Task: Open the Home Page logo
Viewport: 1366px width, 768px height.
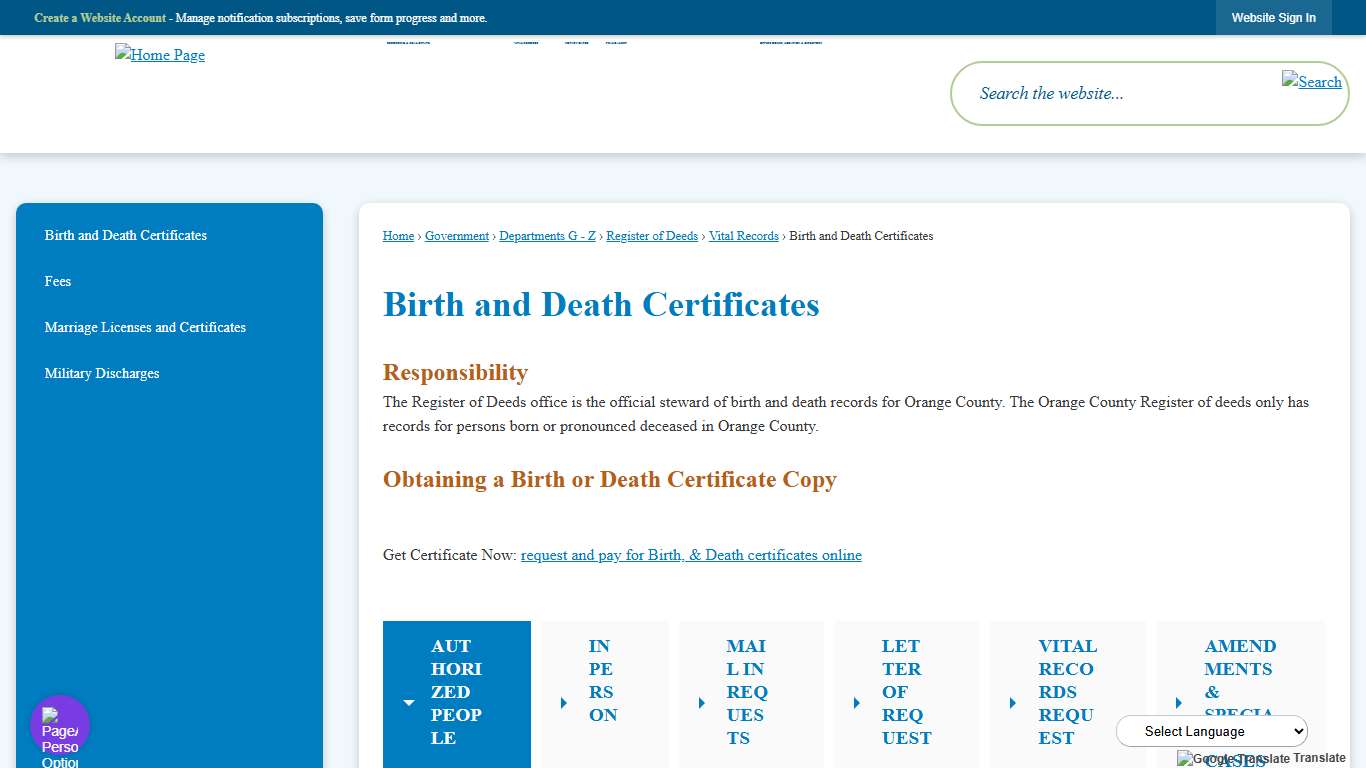Action: 159,55
